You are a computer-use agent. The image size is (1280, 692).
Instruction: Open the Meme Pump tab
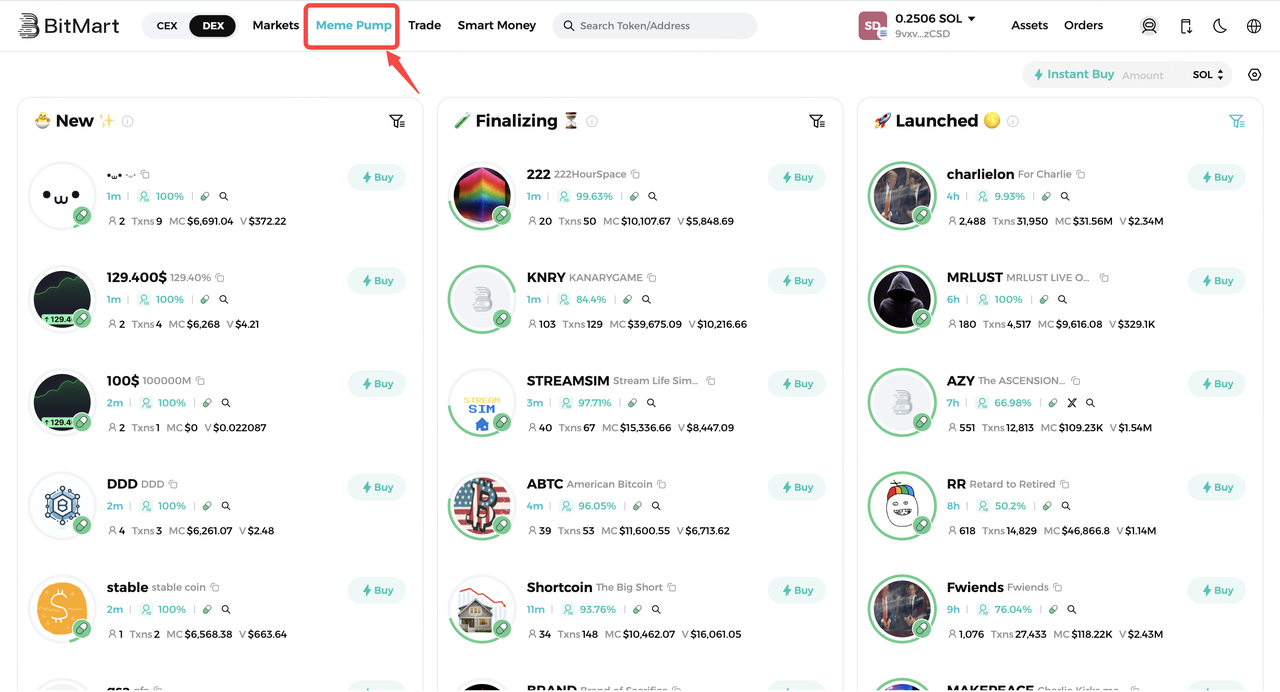click(x=354, y=25)
